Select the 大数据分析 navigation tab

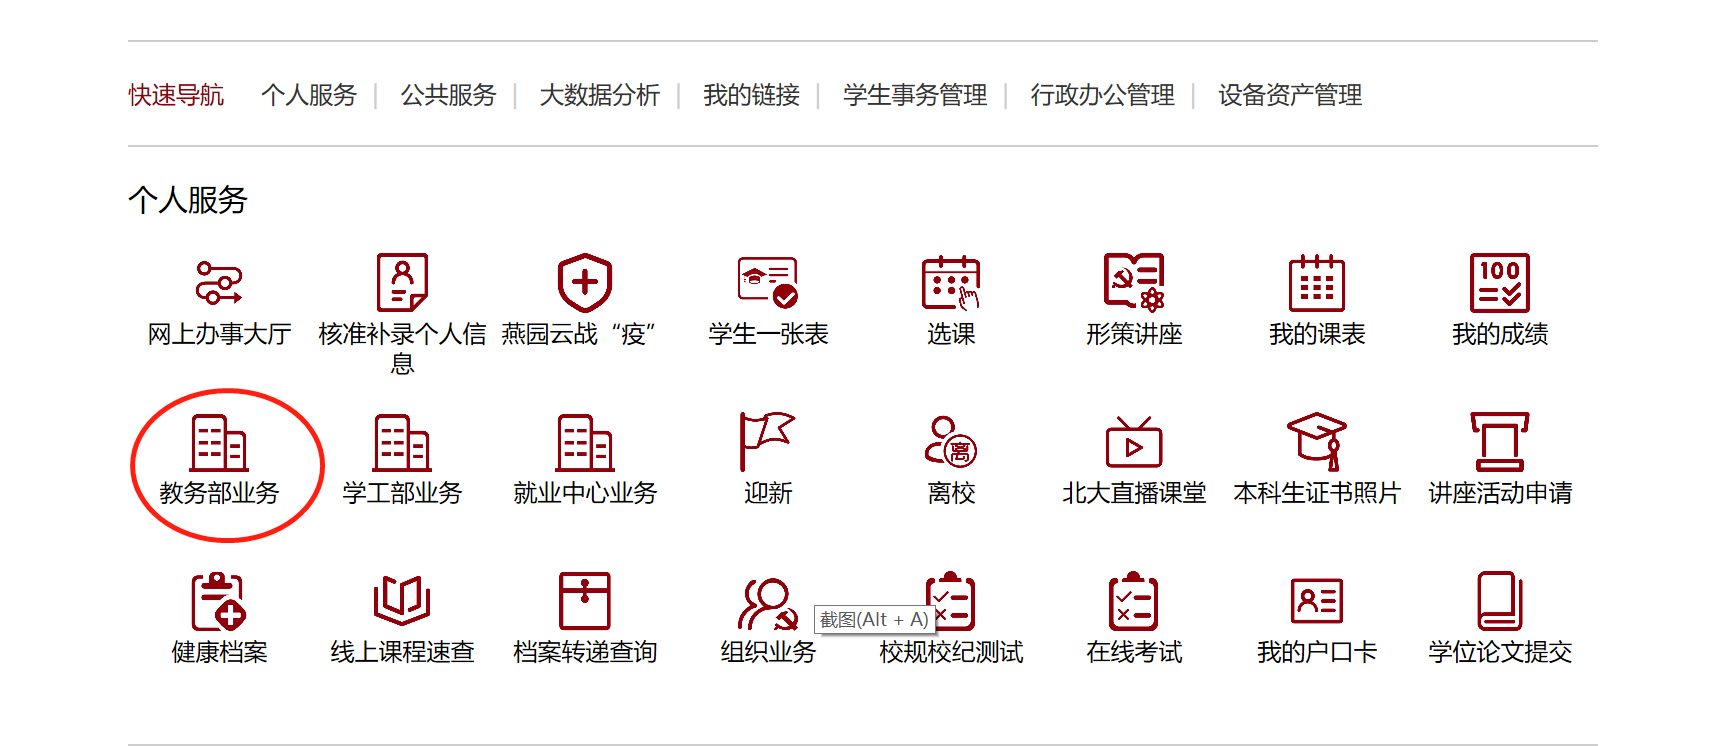(x=599, y=95)
